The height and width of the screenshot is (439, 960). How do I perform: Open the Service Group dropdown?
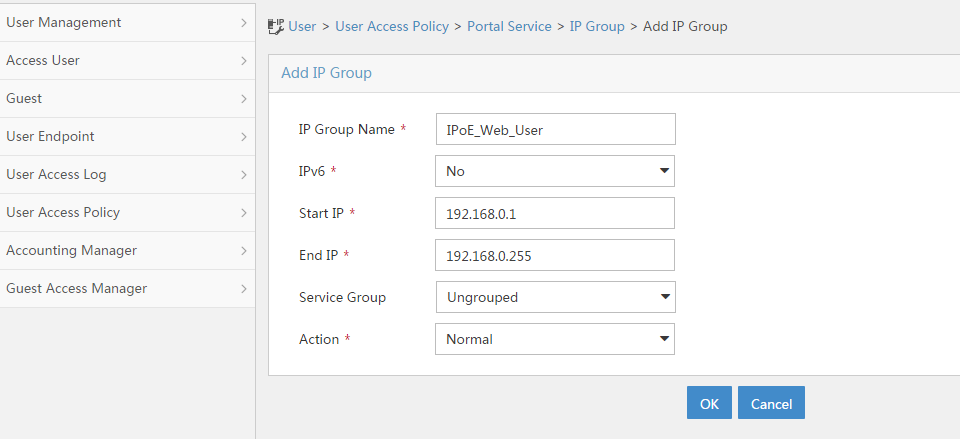555,297
